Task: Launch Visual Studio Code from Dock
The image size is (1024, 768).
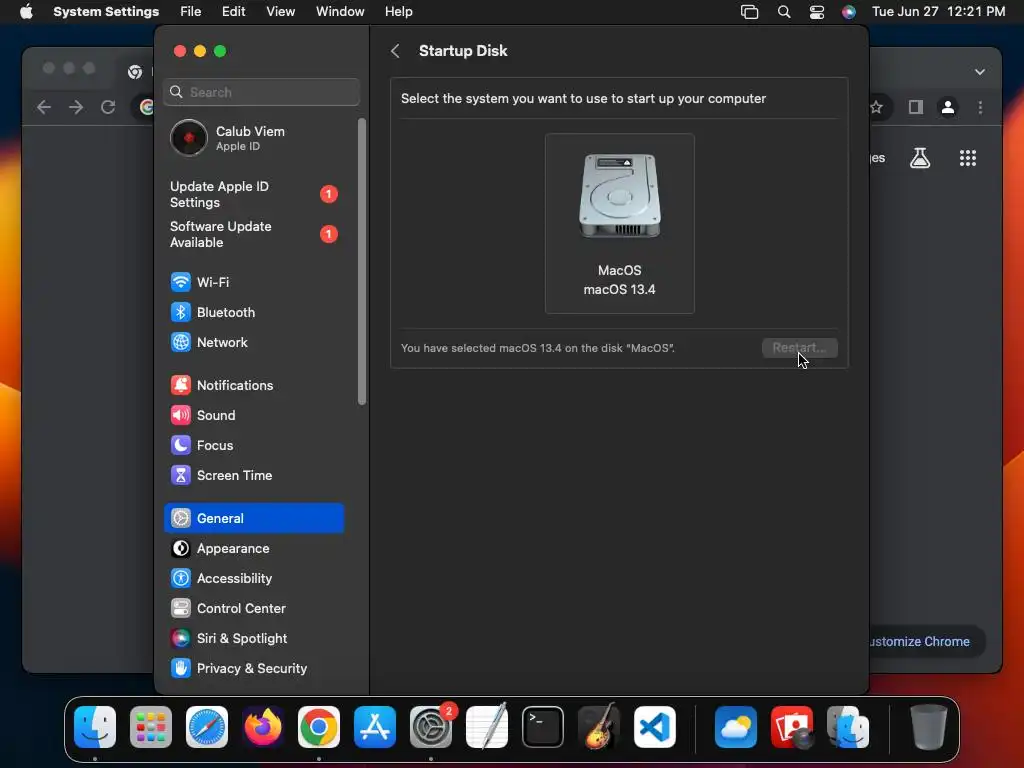Action: pyautogui.click(x=654, y=727)
